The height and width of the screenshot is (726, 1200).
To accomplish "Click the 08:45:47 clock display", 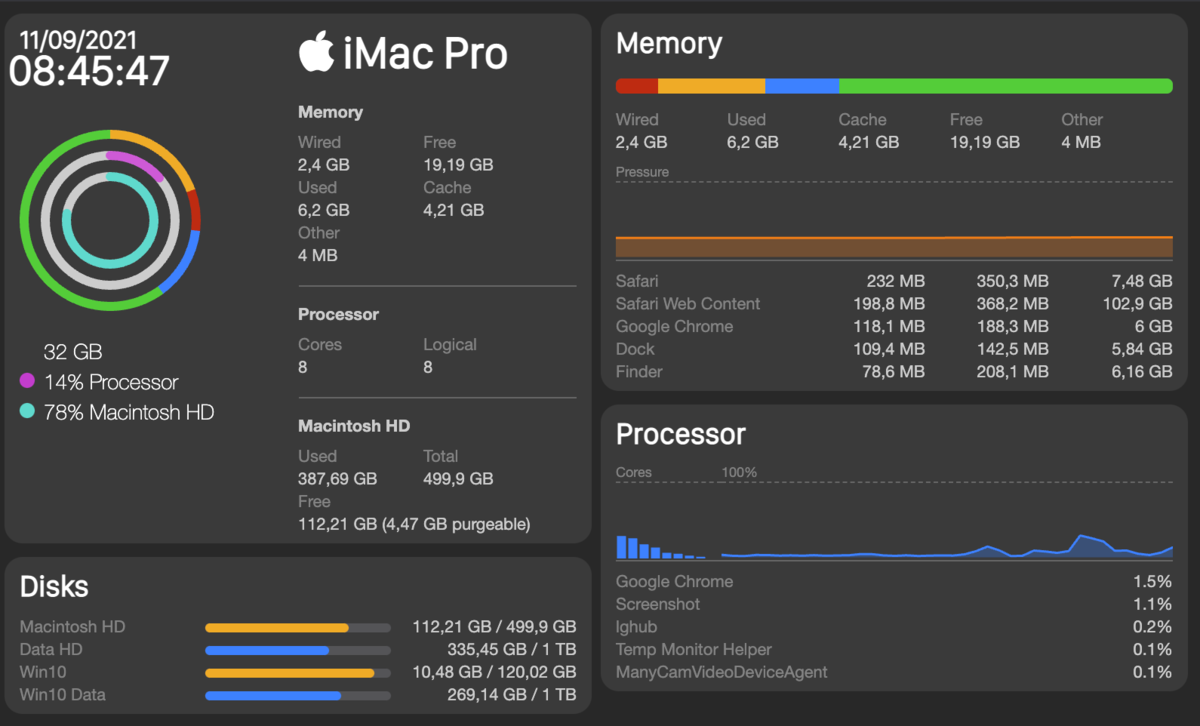I will click(x=90, y=72).
